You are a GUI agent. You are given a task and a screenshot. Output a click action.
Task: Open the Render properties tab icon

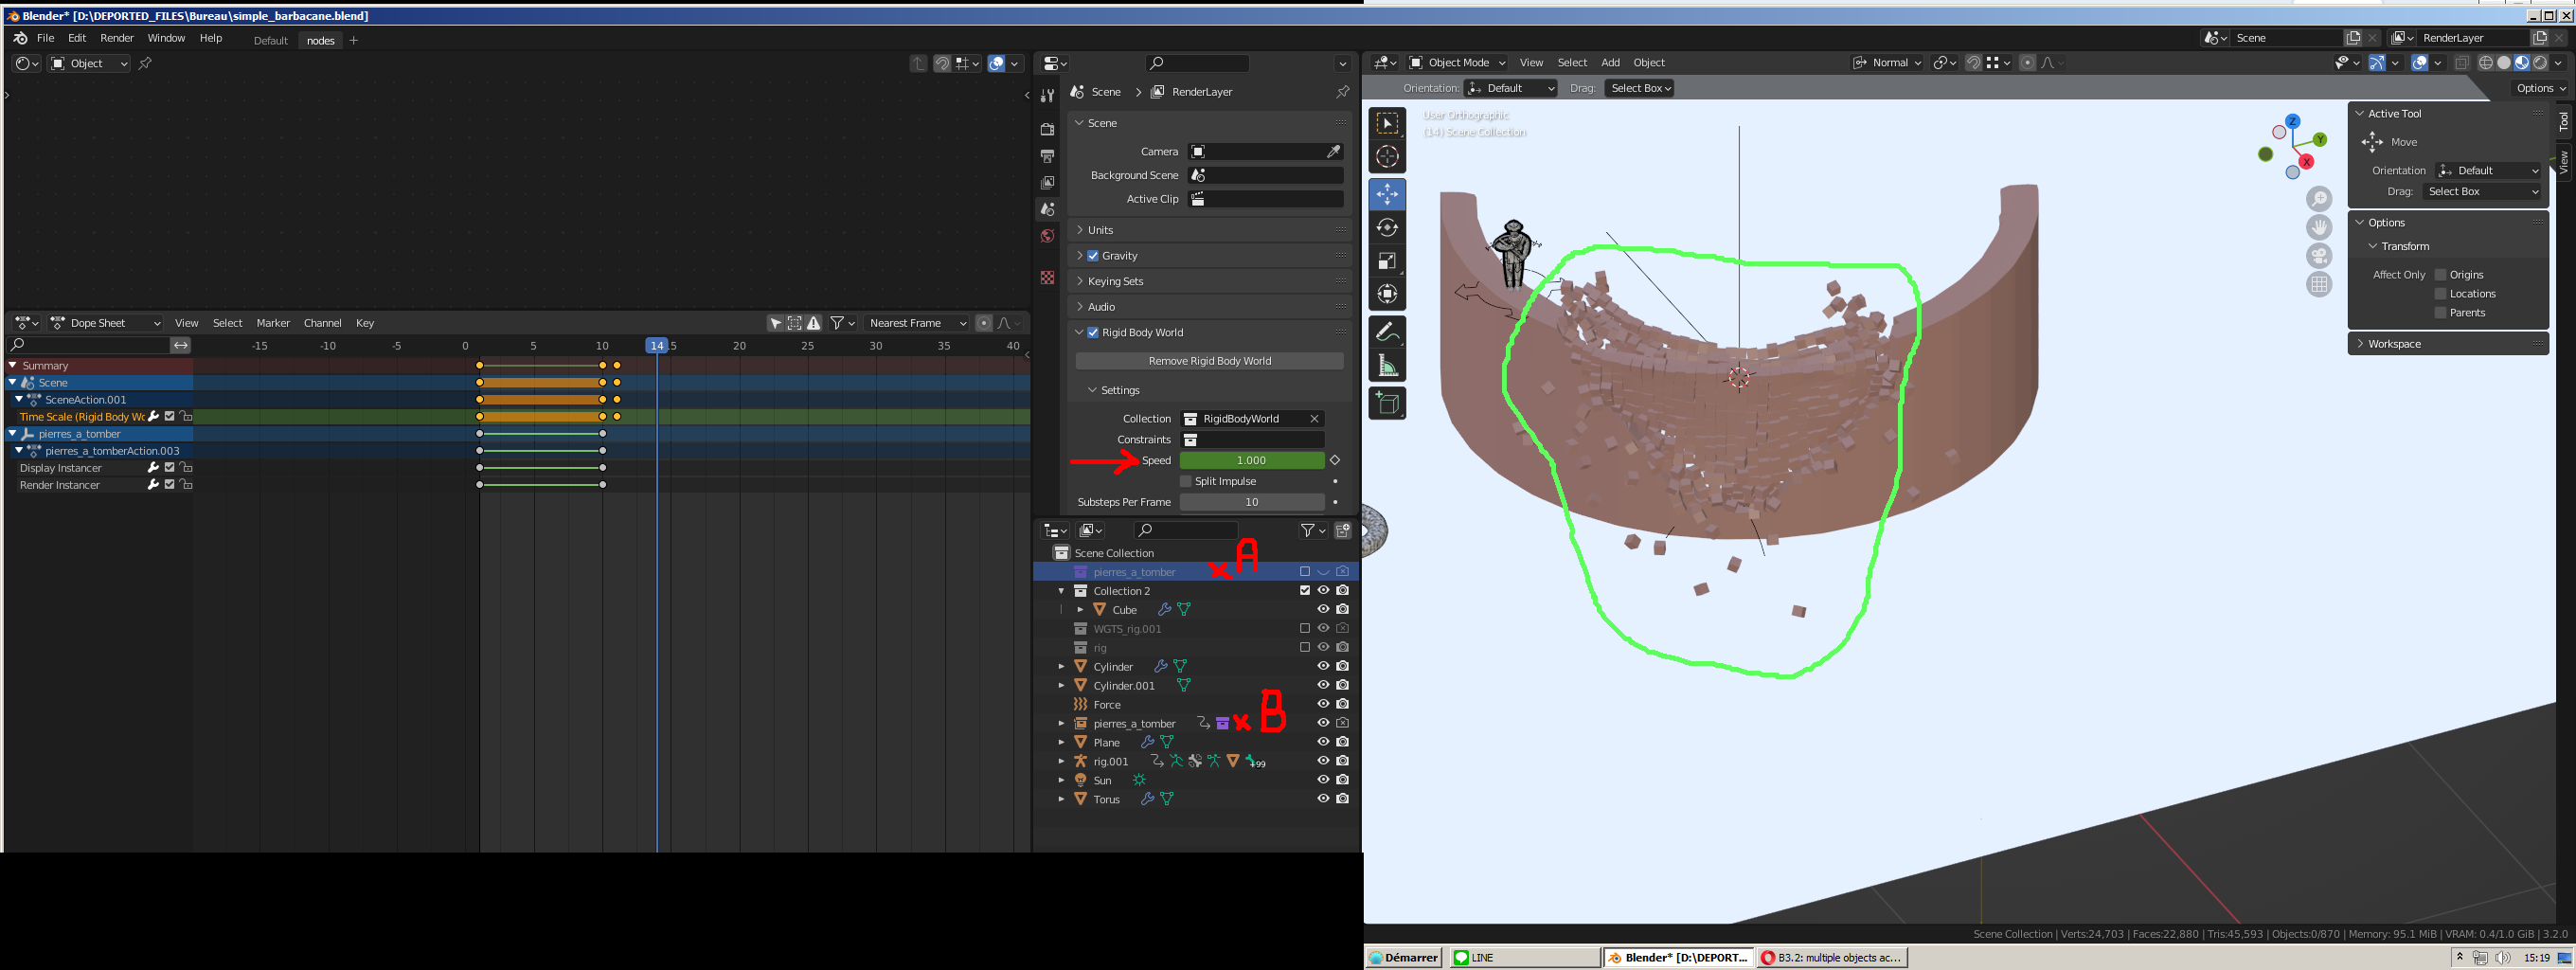click(1047, 130)
